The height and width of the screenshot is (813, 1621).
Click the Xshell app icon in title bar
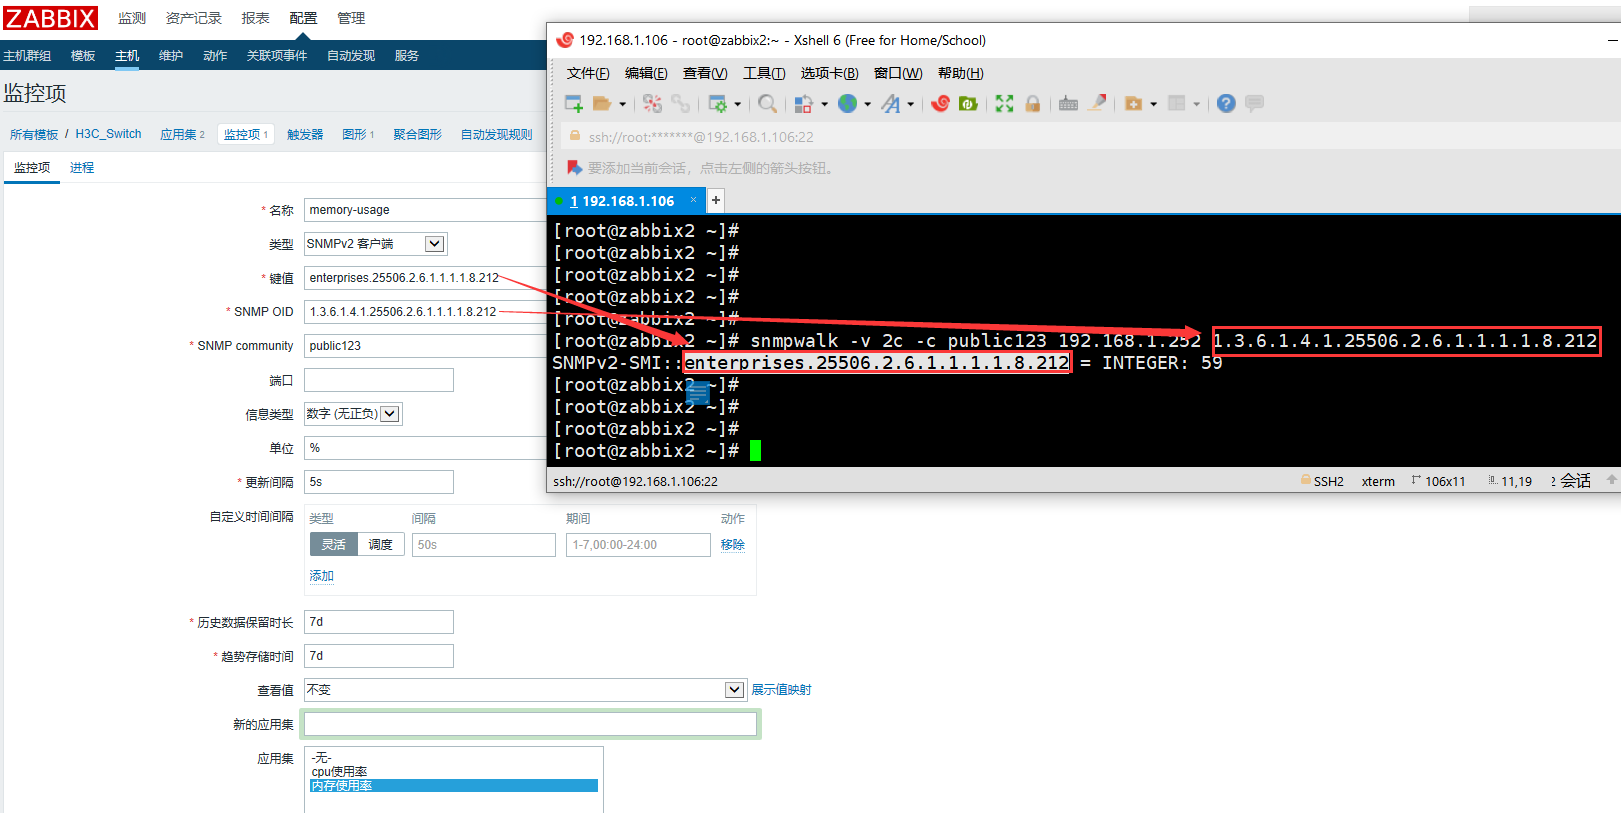(x=565, y=40)
